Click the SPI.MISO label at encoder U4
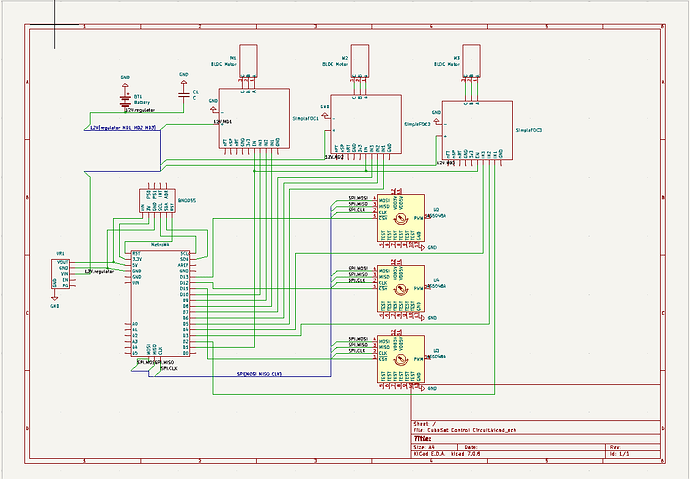The image size is (690, 479). [358, 274]
